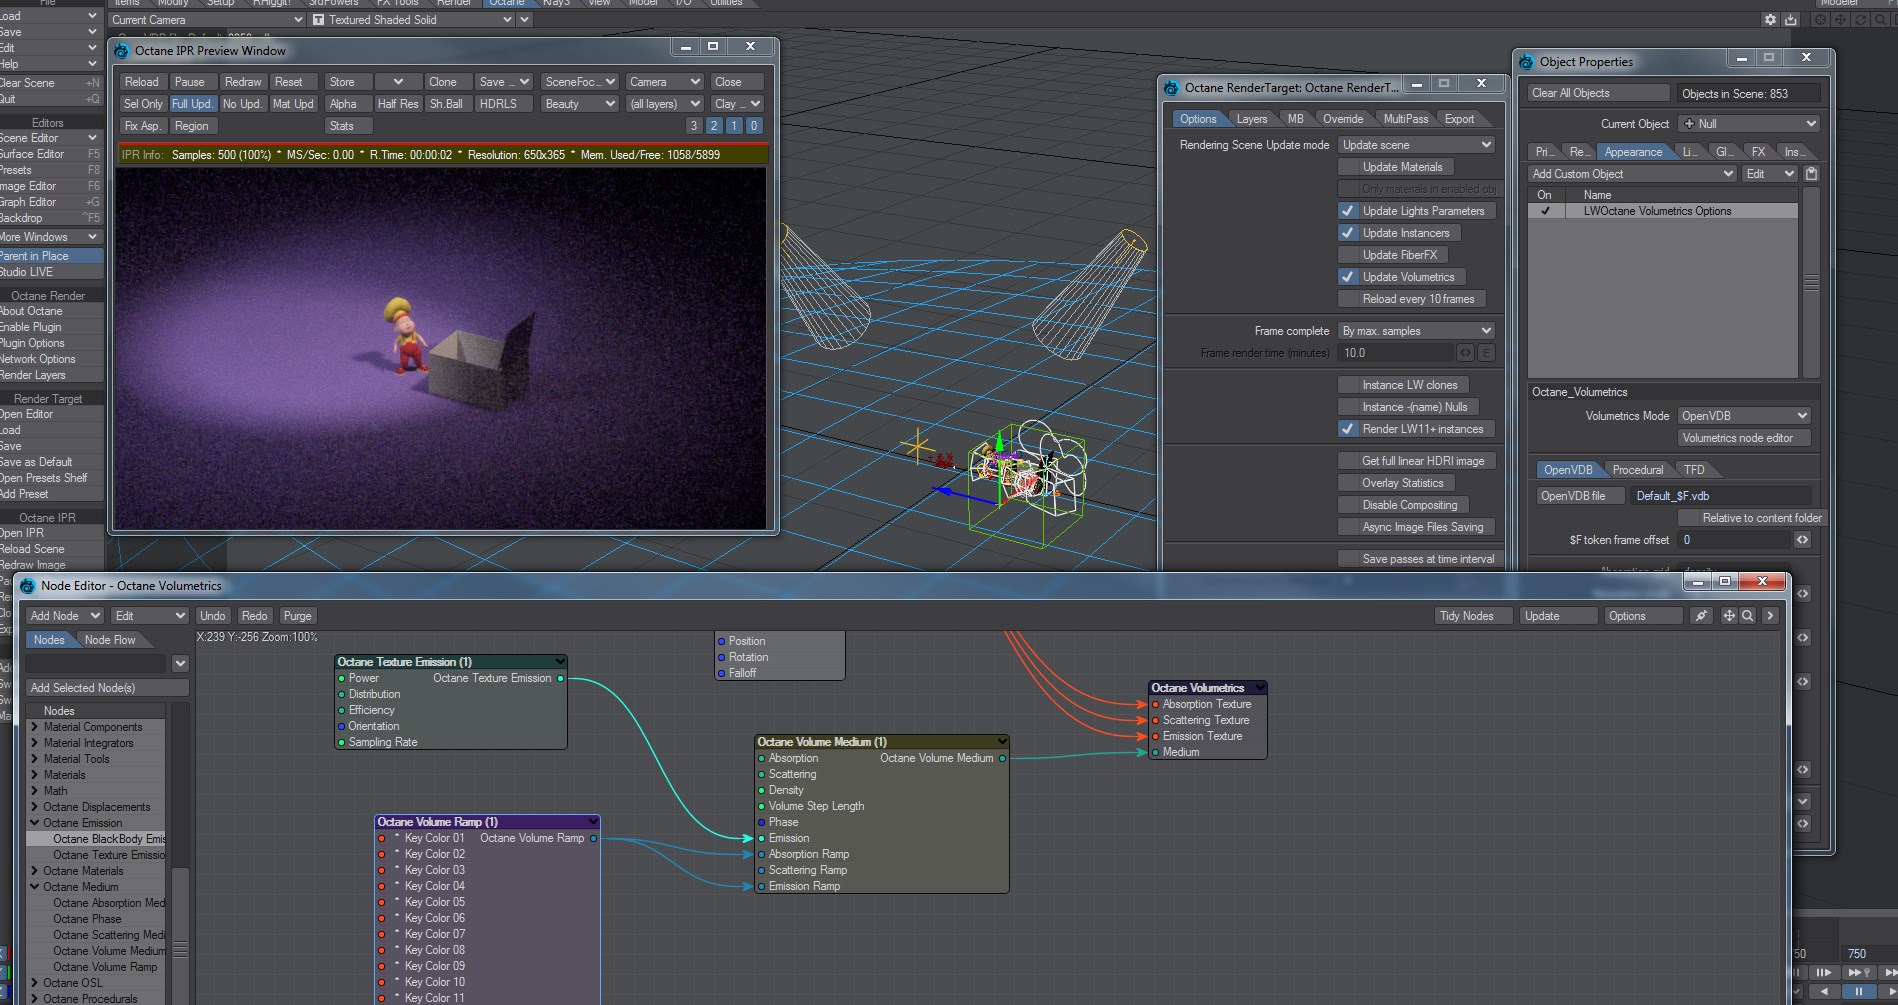Toggle Update Lights Parameters checkbox
The width and height of the screenshot is (1898, 1005).
(1348, 211)
